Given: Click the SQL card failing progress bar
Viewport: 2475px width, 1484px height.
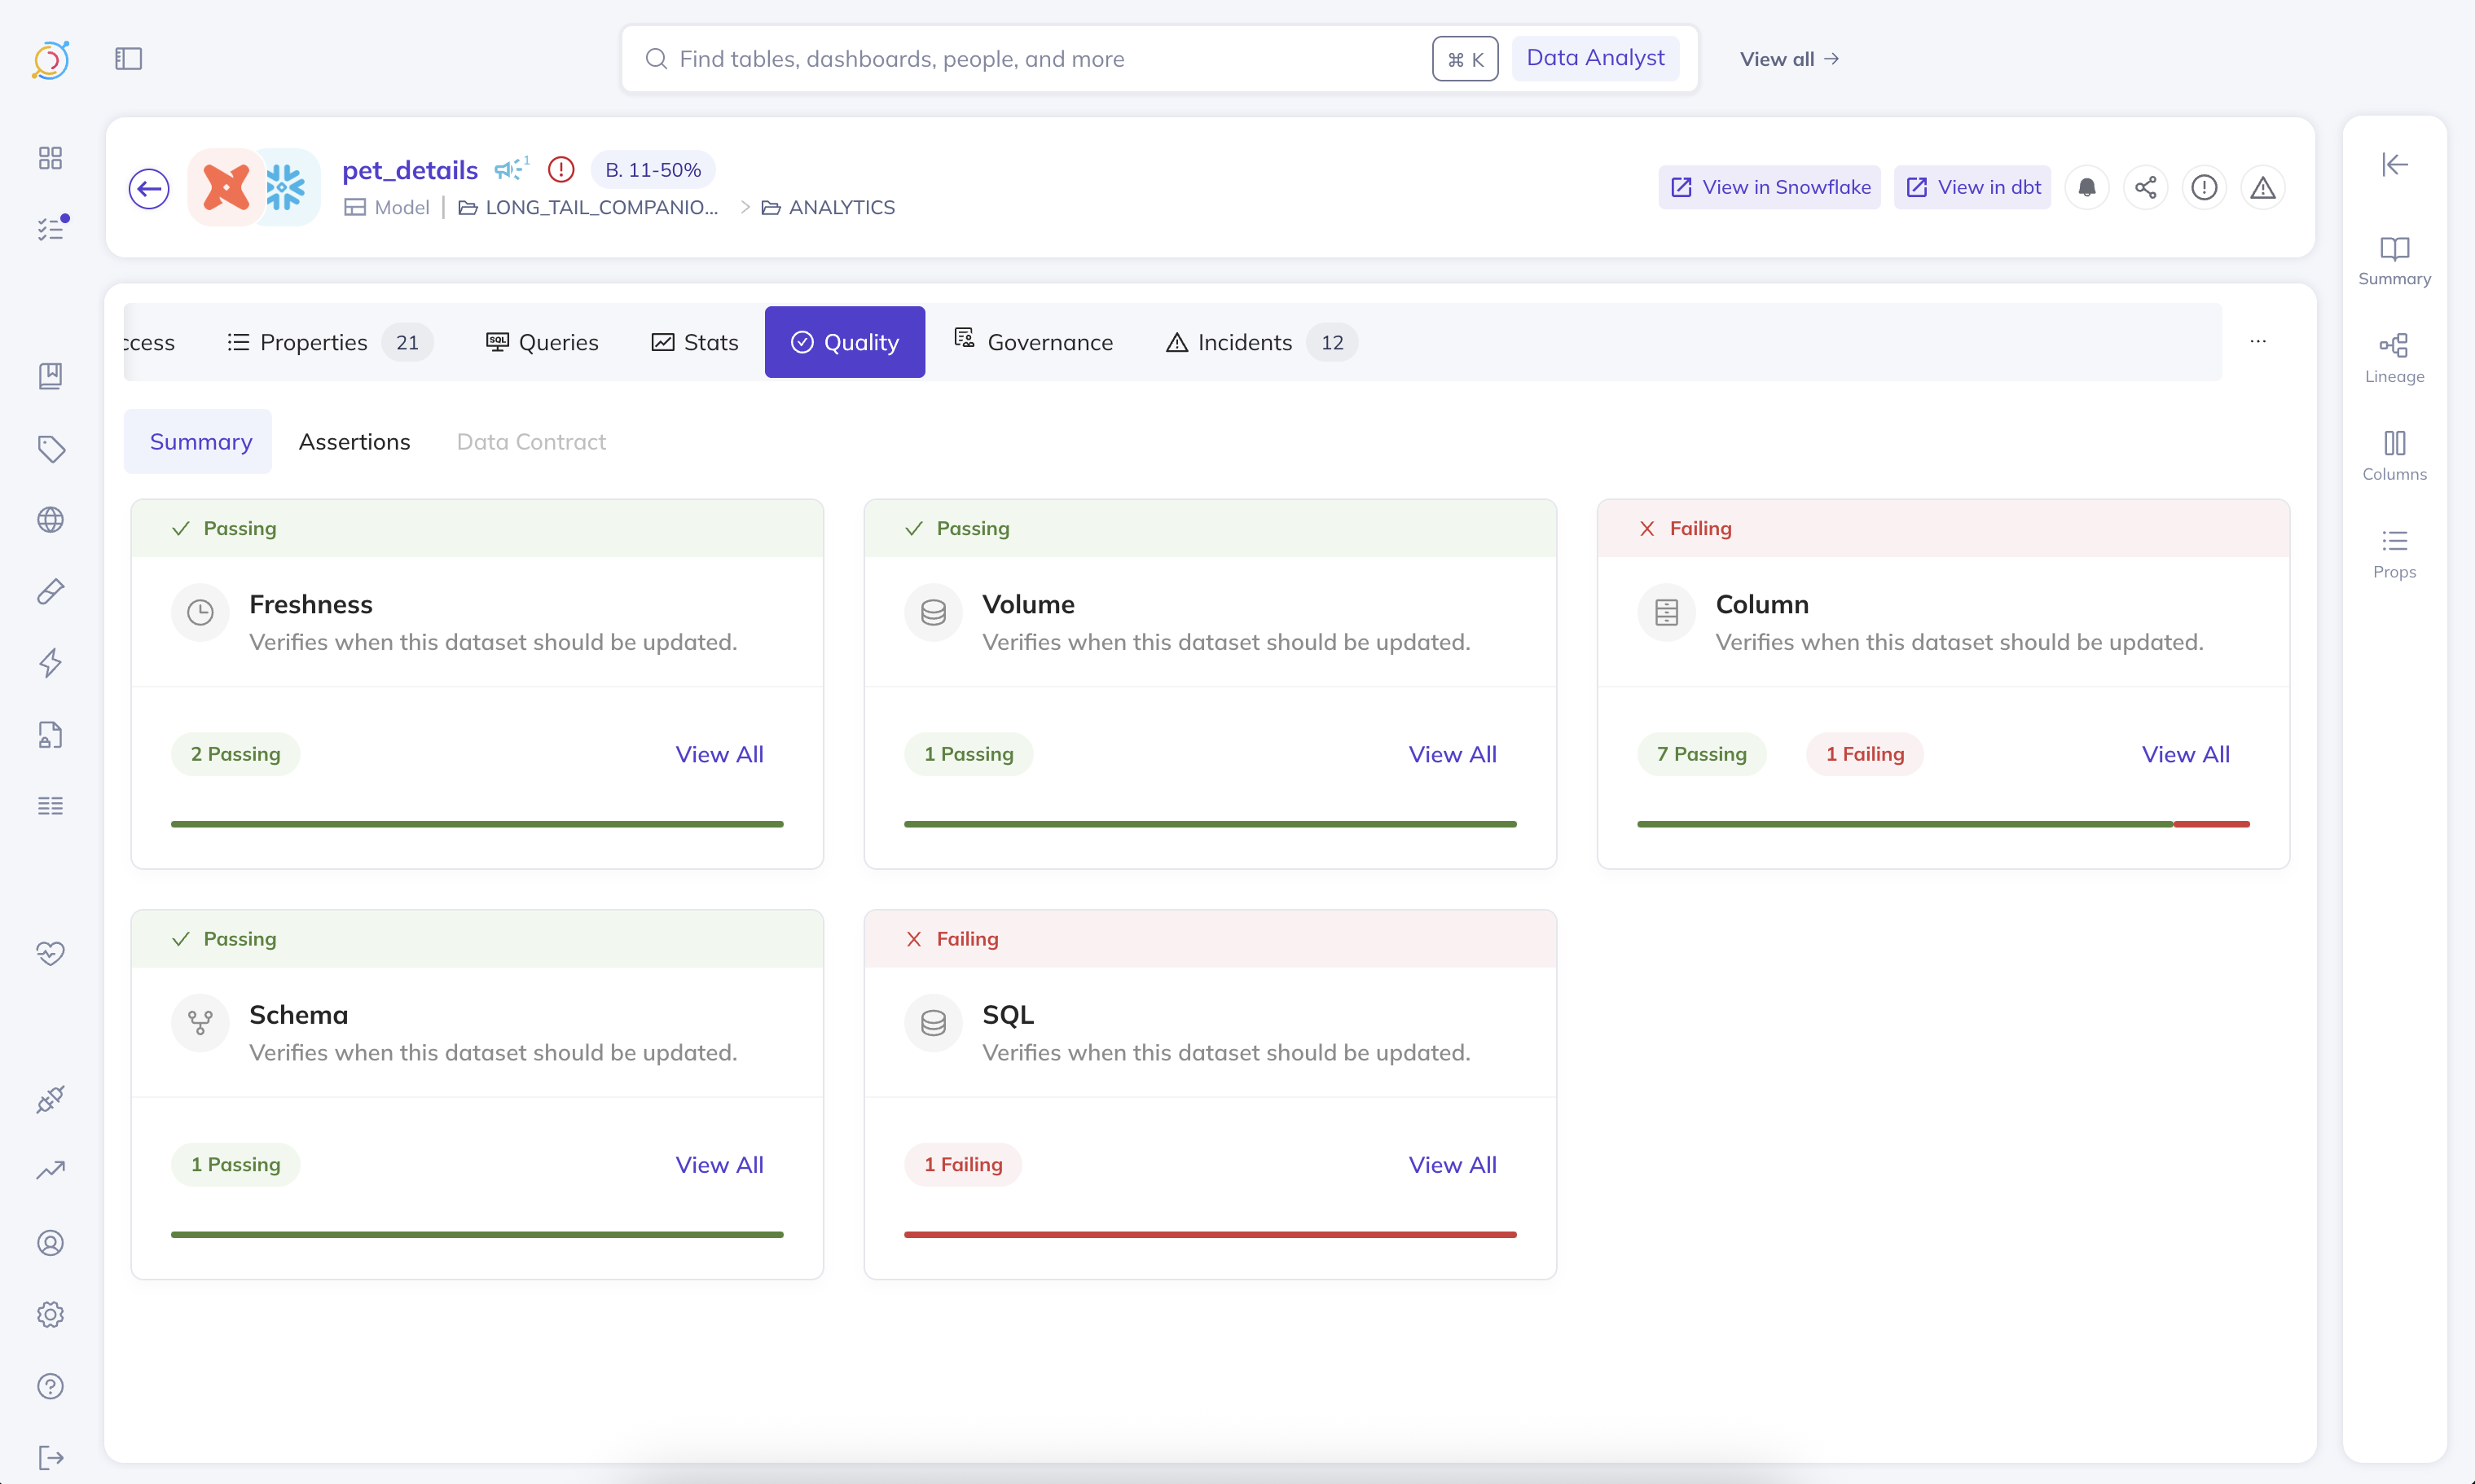Looking at the screenshot, I should coord(1209,1235).
